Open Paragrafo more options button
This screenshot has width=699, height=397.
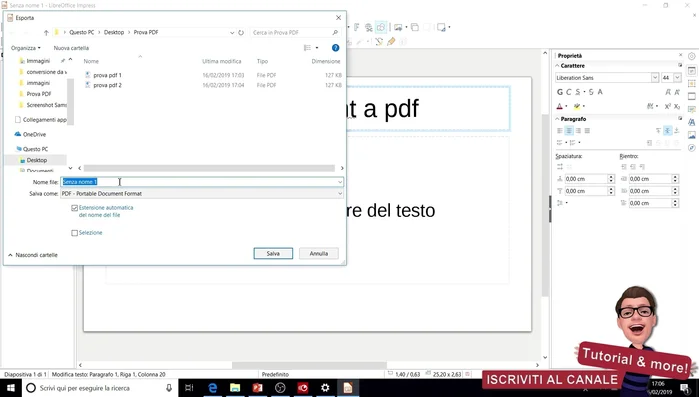(680, 119)
